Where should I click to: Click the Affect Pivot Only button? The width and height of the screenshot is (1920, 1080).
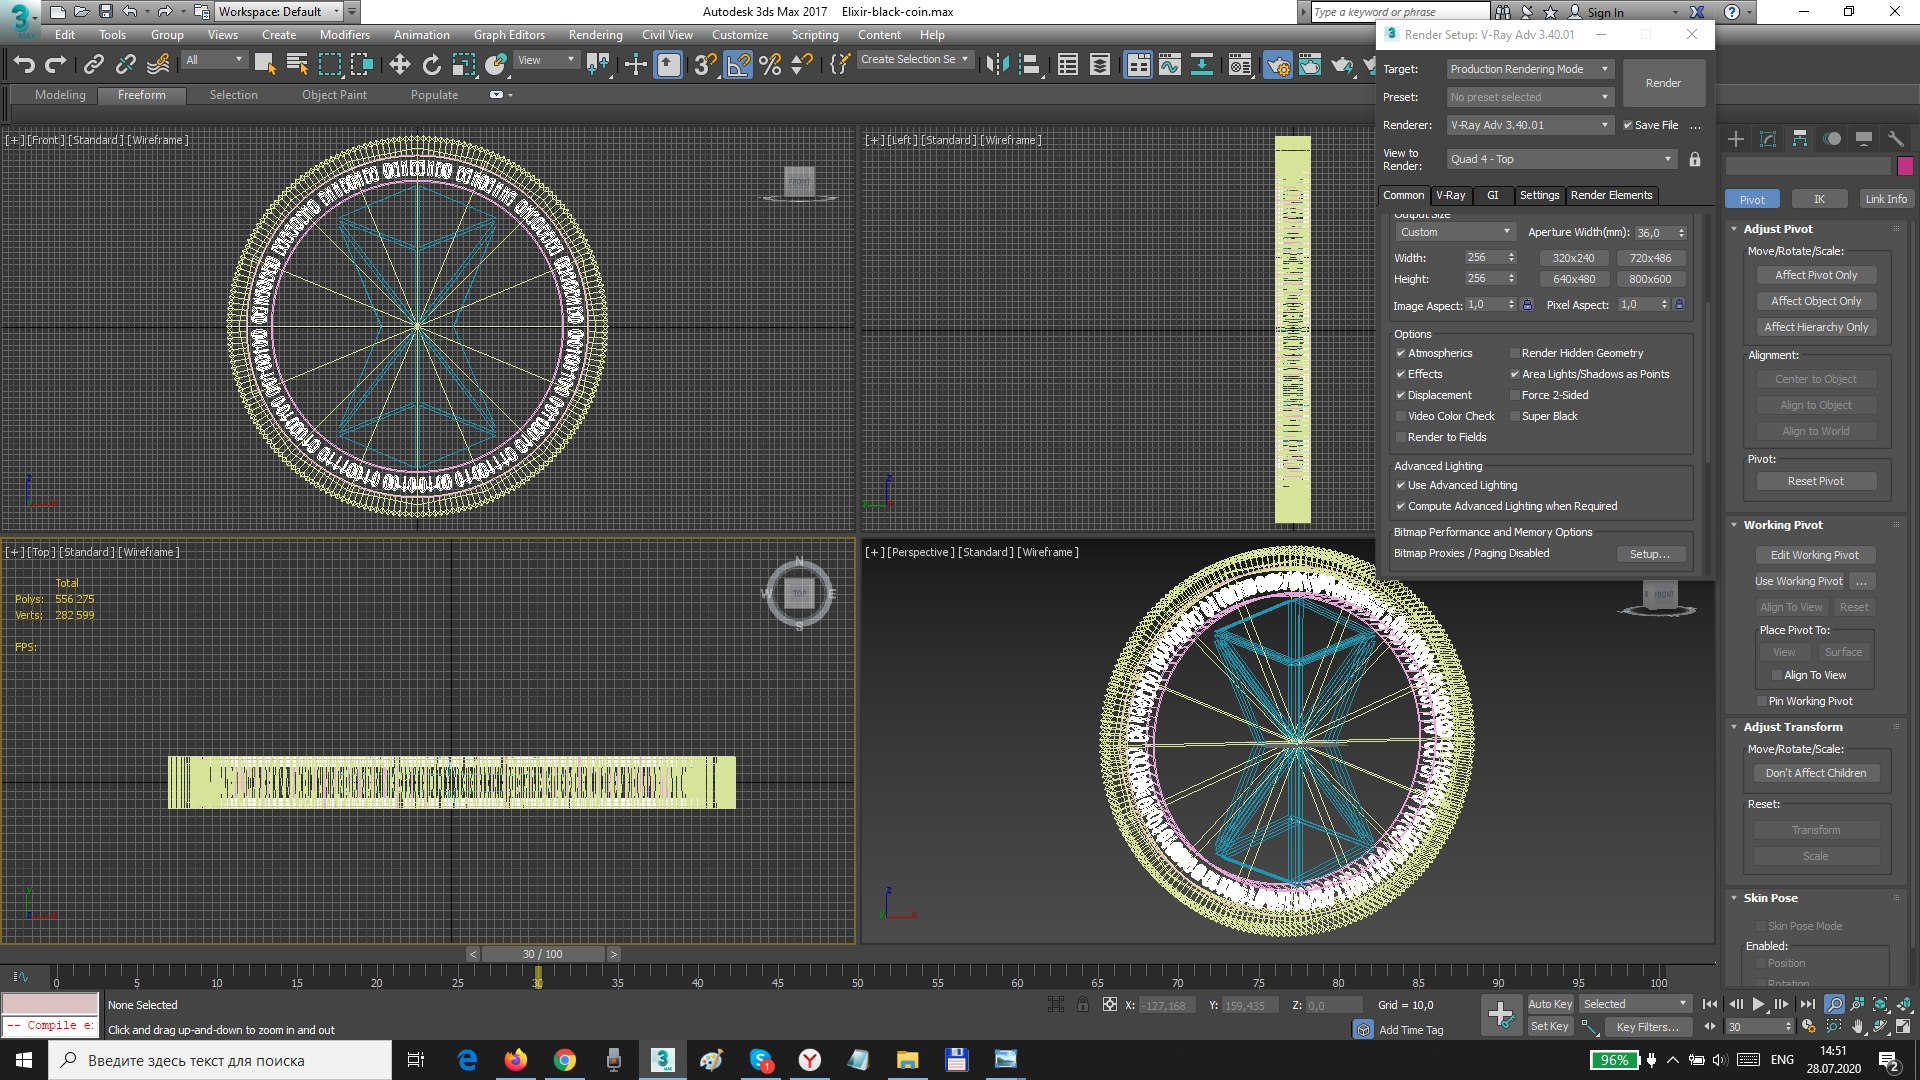(1815, 275)
